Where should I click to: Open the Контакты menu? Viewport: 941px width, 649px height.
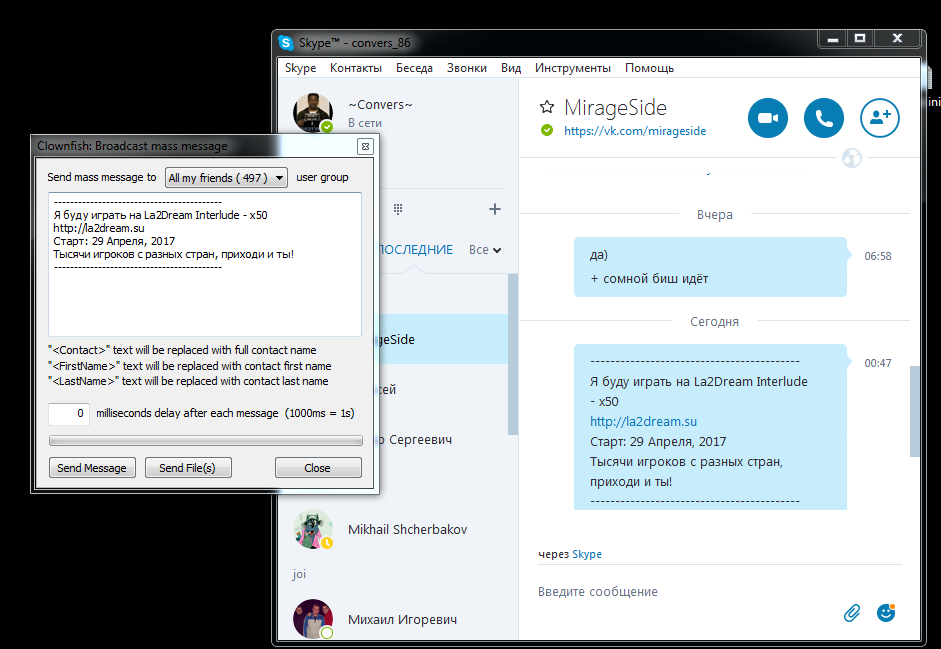356,68
